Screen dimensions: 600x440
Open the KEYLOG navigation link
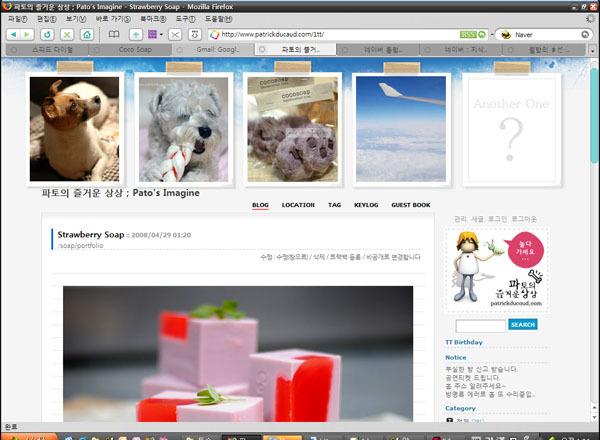tap(366, 205)
